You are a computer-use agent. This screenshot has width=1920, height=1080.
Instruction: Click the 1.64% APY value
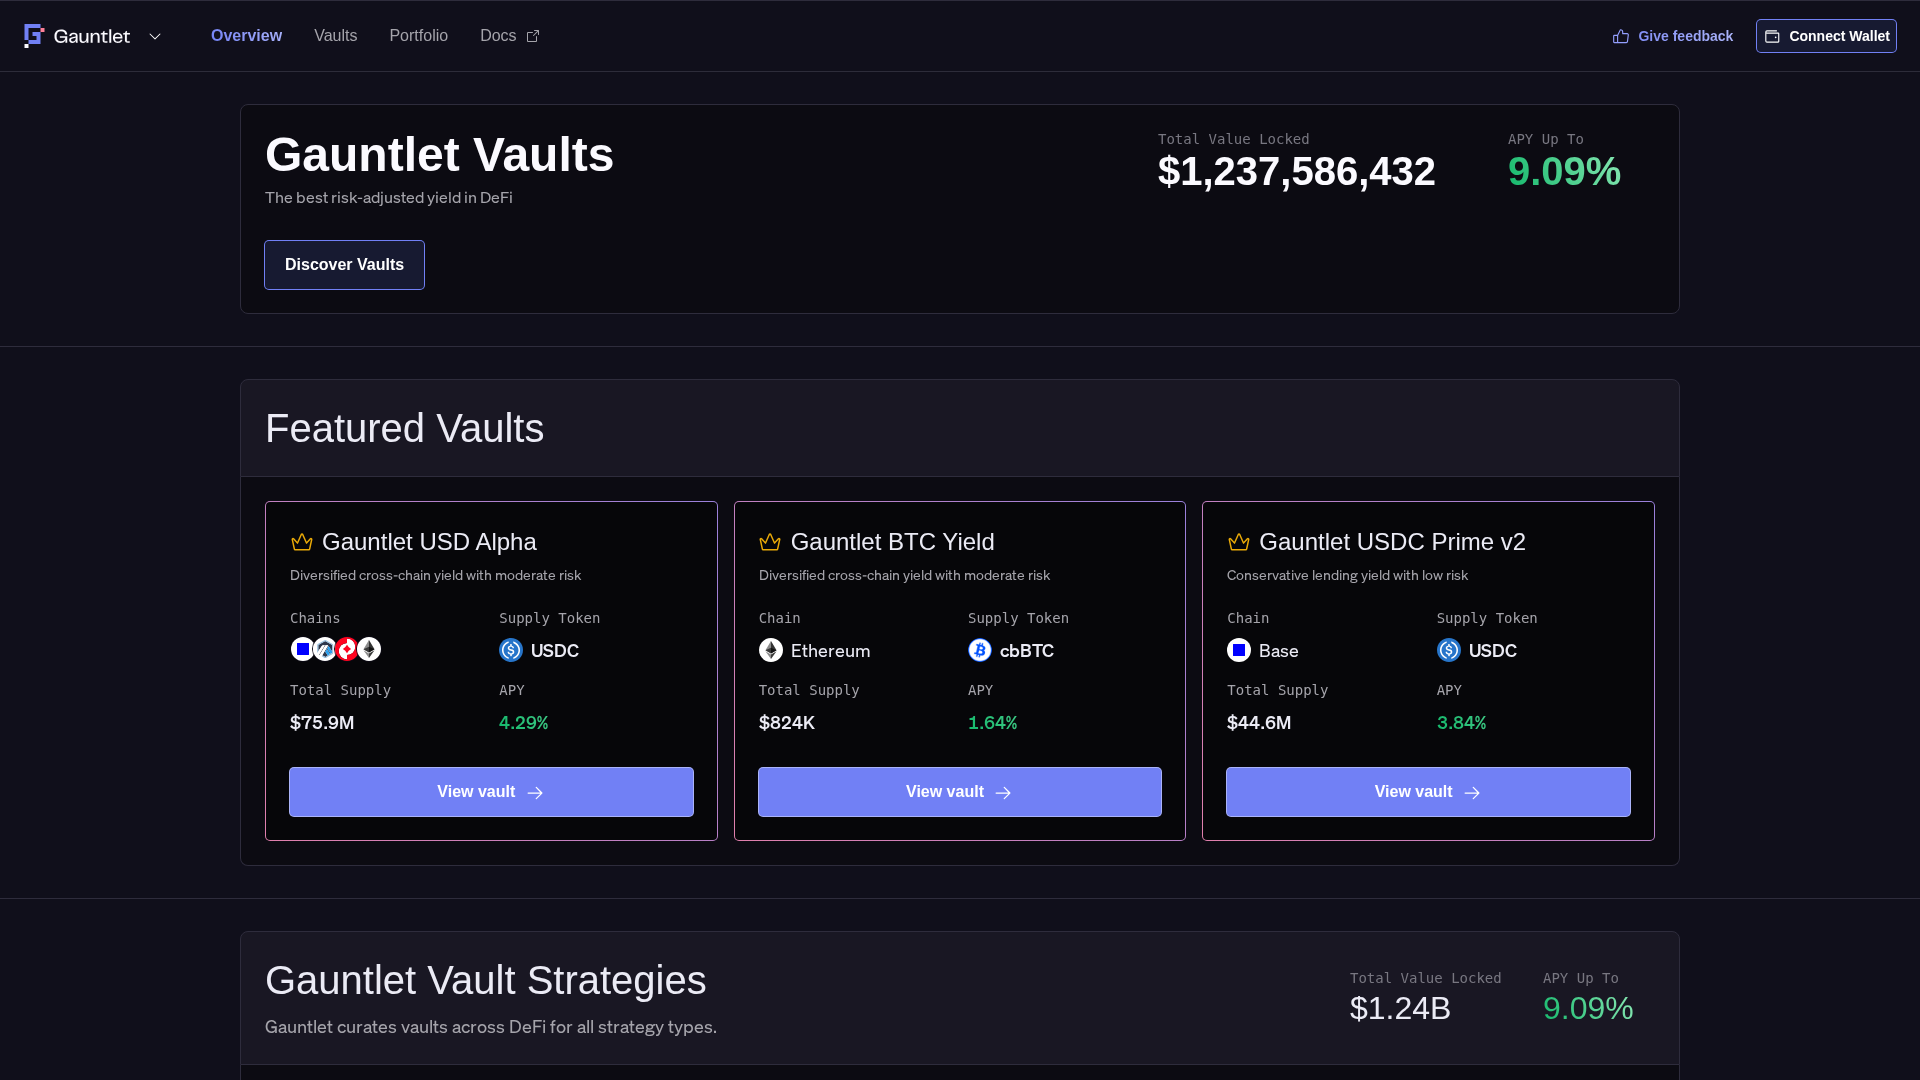pyautogui.click(x=993, y=723)
